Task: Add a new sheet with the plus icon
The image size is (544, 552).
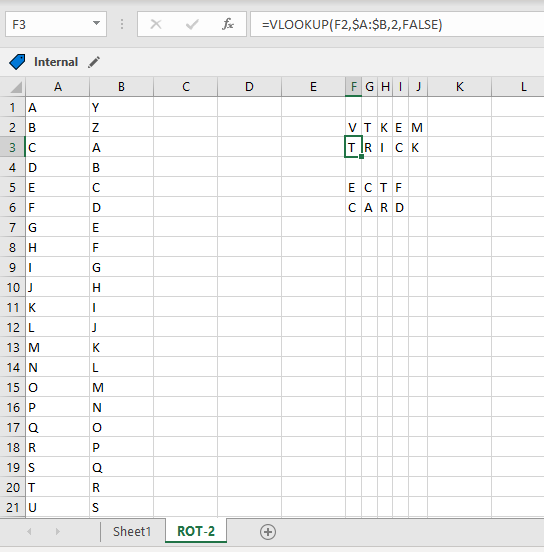Action: [268, 532]
